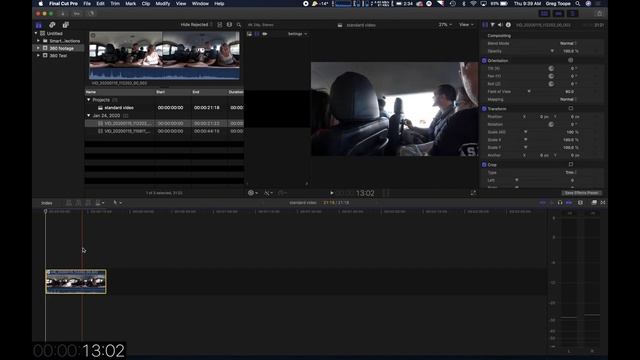The width and height of the screenshot is (640, 360).
Task: Open the viewer View dropdown
Action: coord(466,25)
